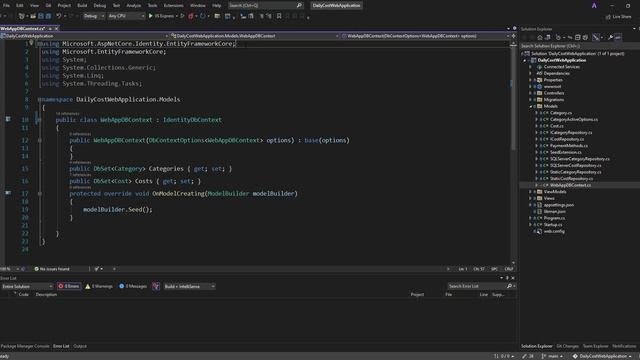Screen dimensions: 640x360
Task: Open the Any CPU platform dropdown
Action: pos(126,16)
